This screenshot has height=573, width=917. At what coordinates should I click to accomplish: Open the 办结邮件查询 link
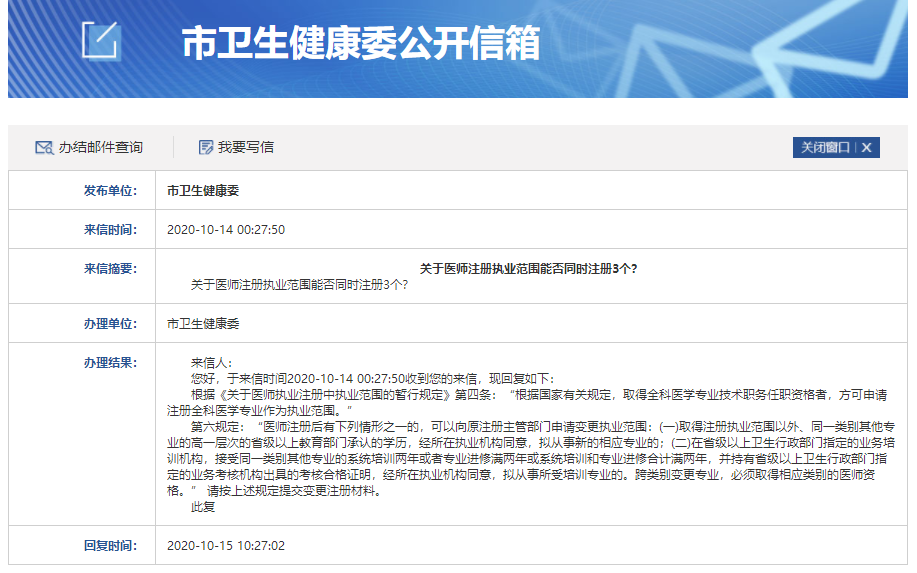tap(100, 147)
